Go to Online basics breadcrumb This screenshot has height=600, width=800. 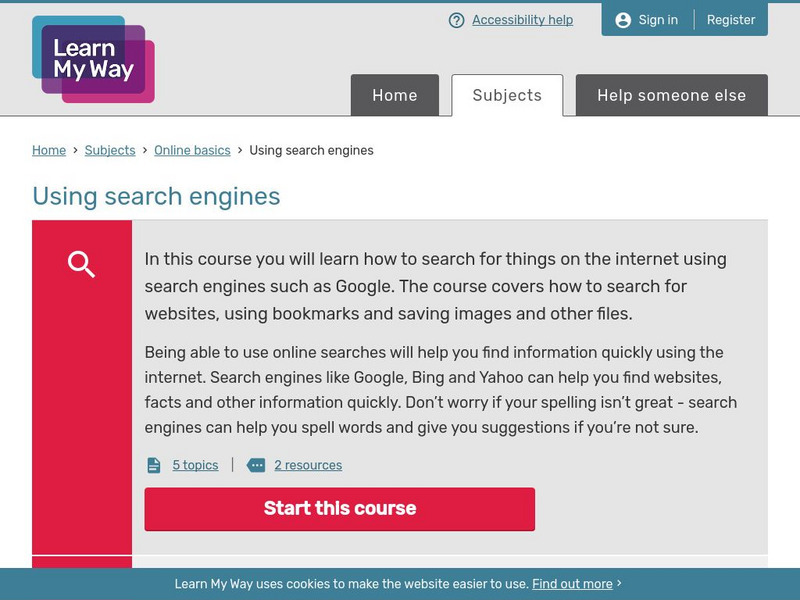coord(192,150)
